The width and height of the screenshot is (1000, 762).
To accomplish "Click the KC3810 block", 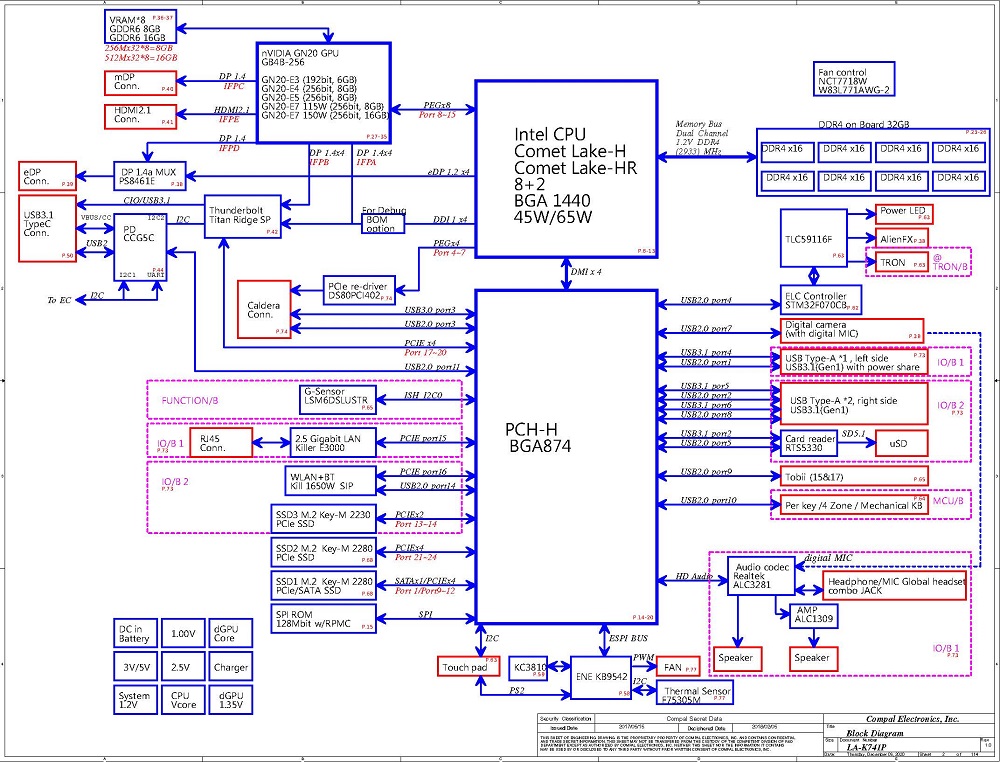I will click(528, 668).
